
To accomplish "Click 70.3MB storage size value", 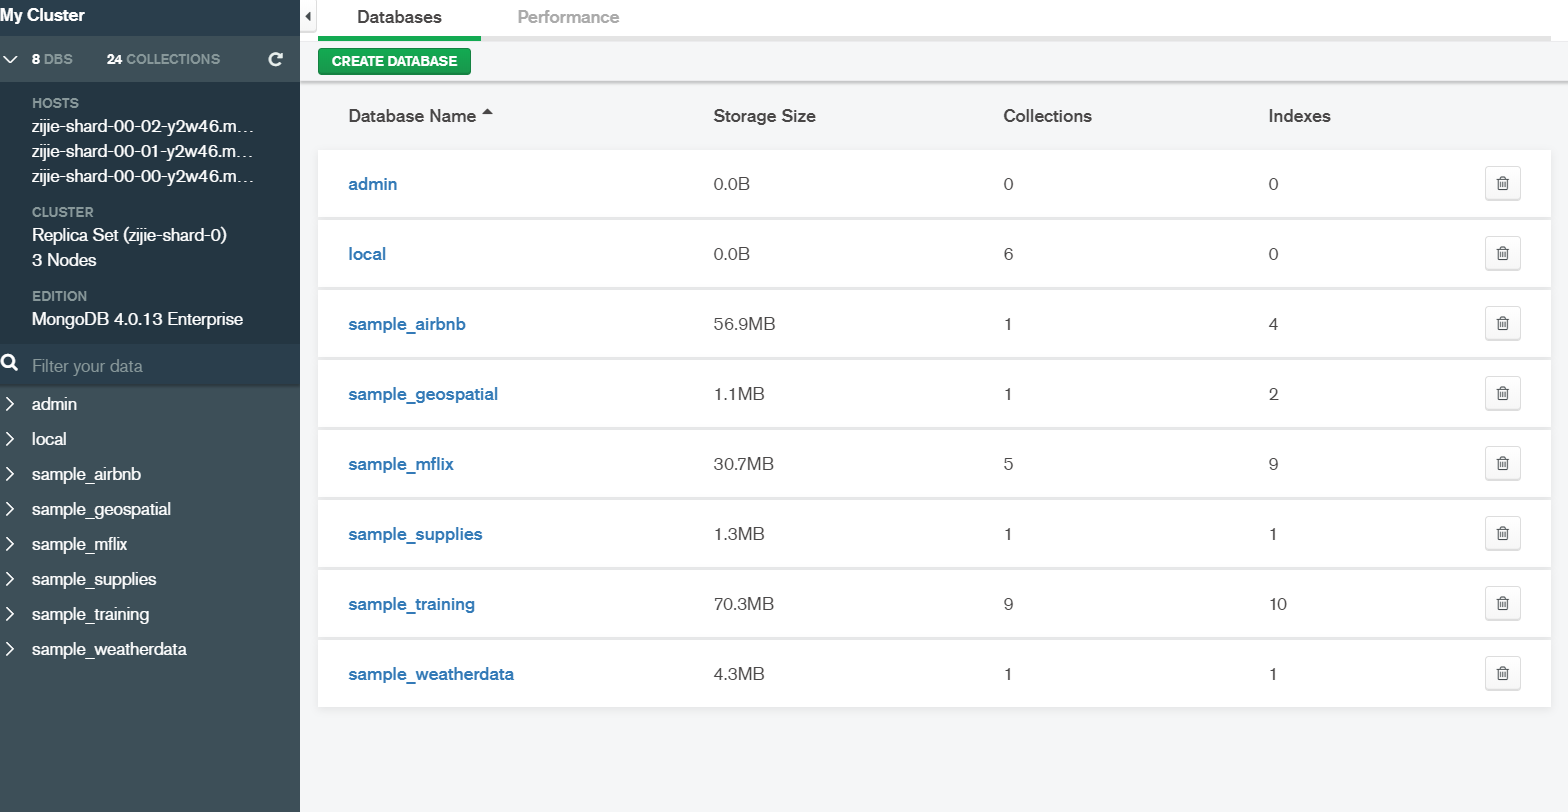I will [x=743, y=604].
